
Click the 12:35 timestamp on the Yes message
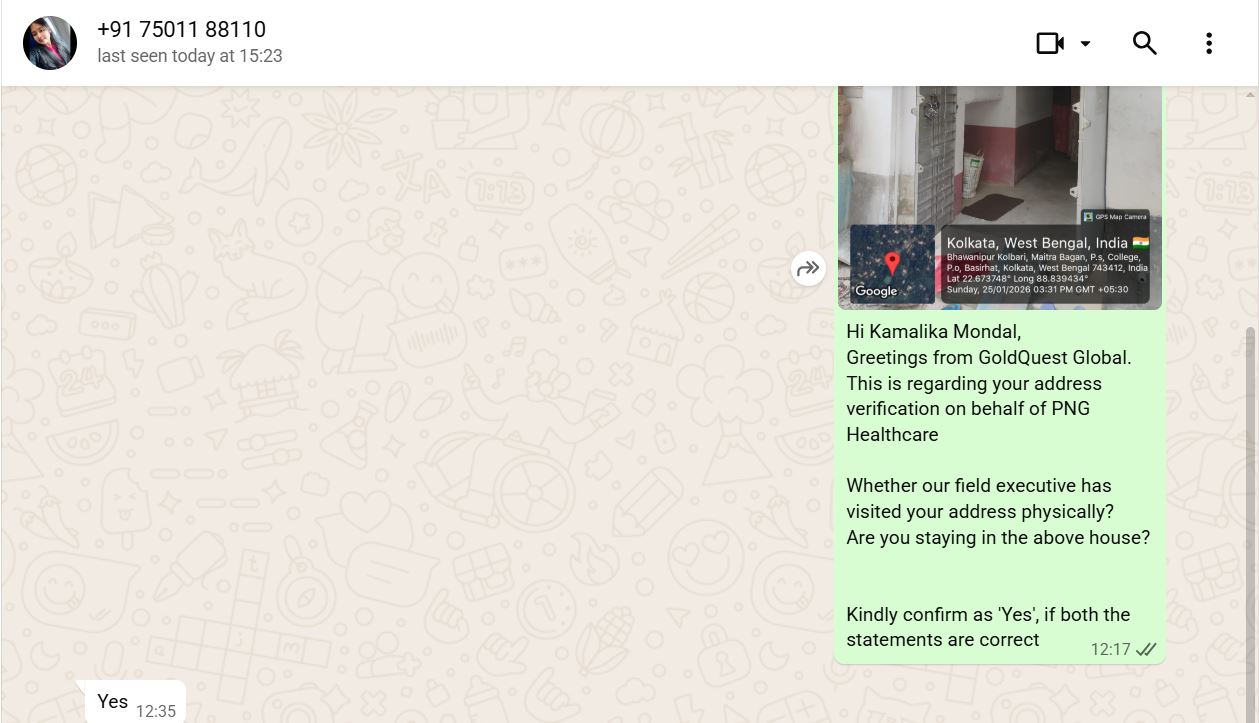[x=156, y=711]
